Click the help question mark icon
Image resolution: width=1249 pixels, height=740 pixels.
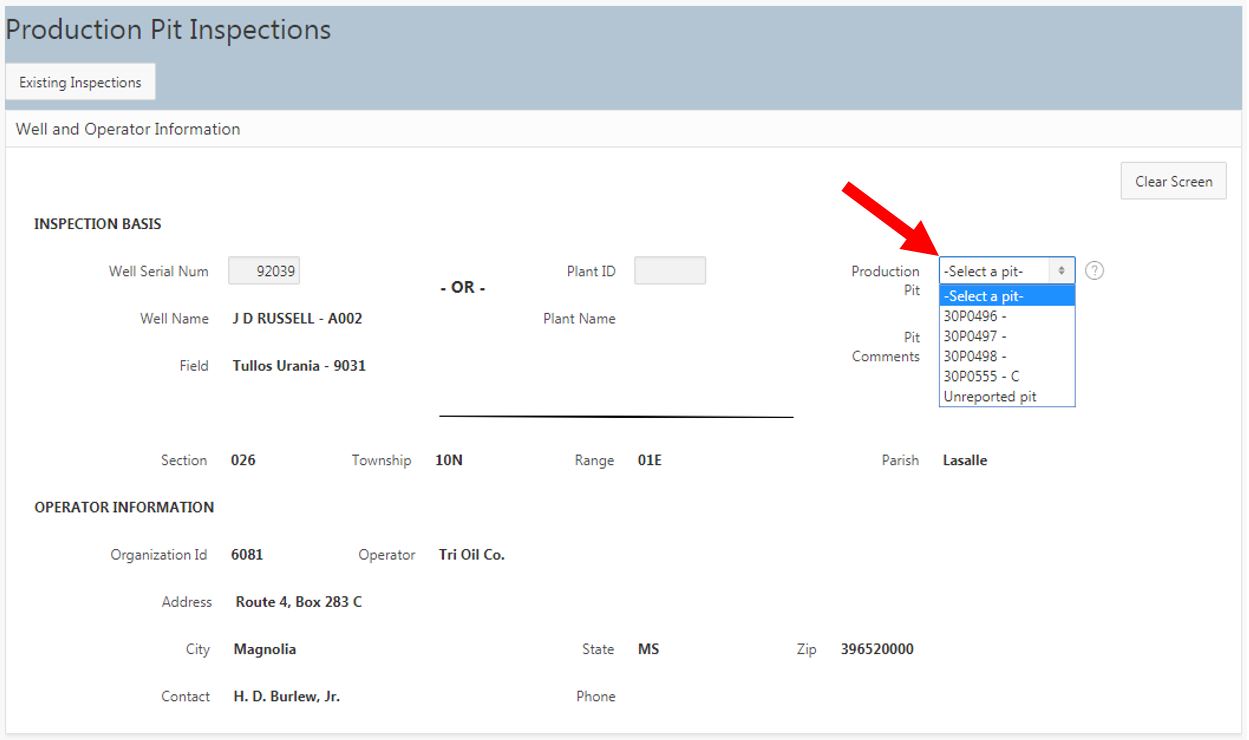(x=1094, y=271)
